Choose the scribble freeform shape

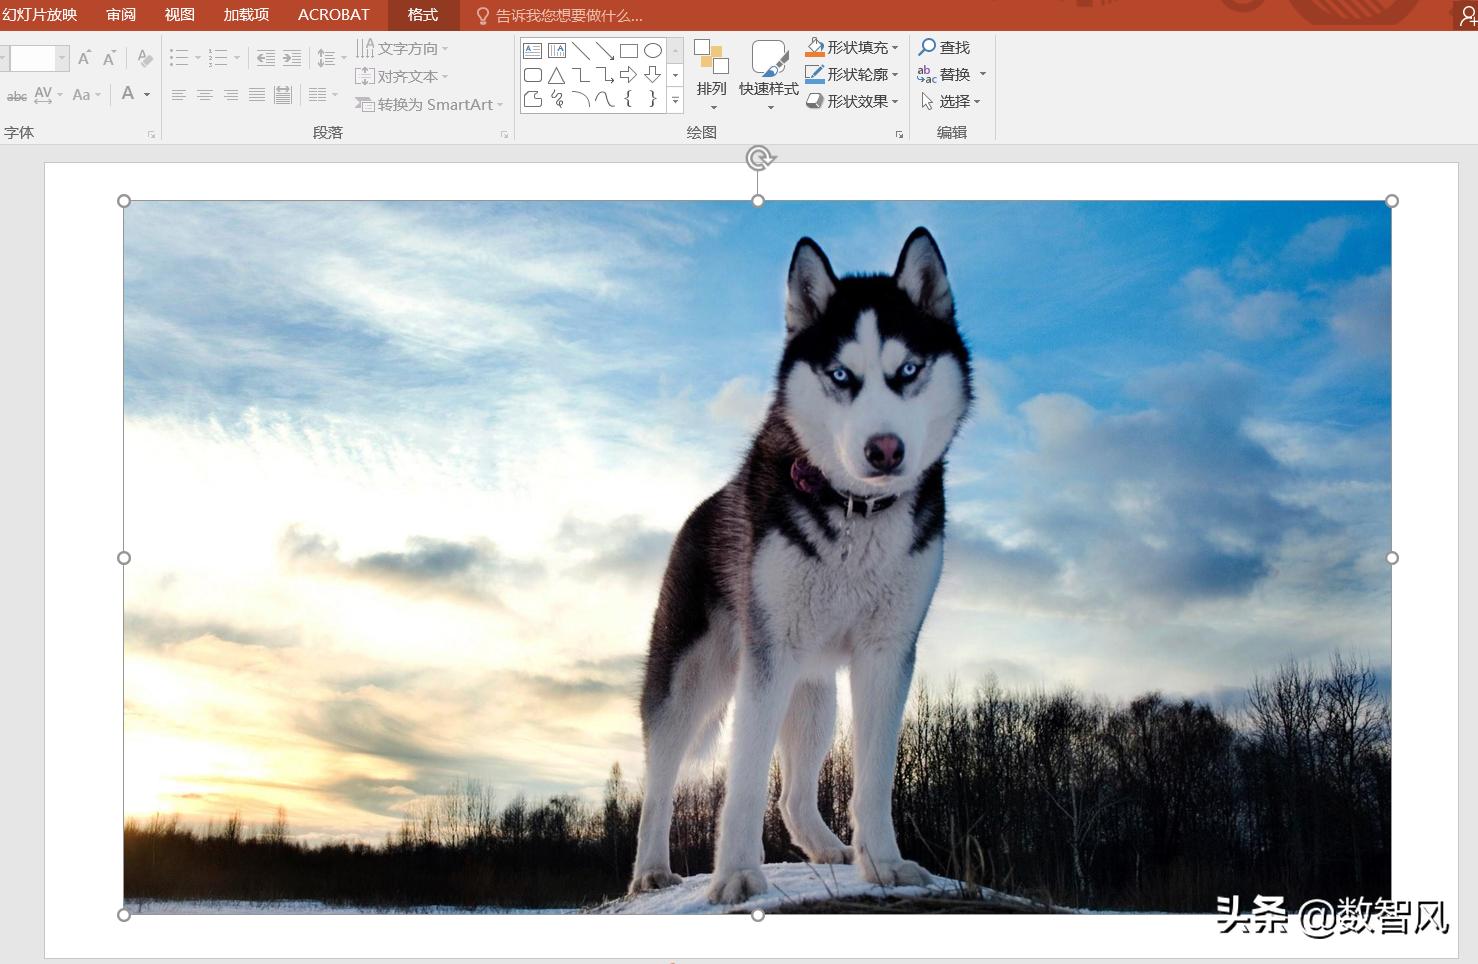point(557,99)
